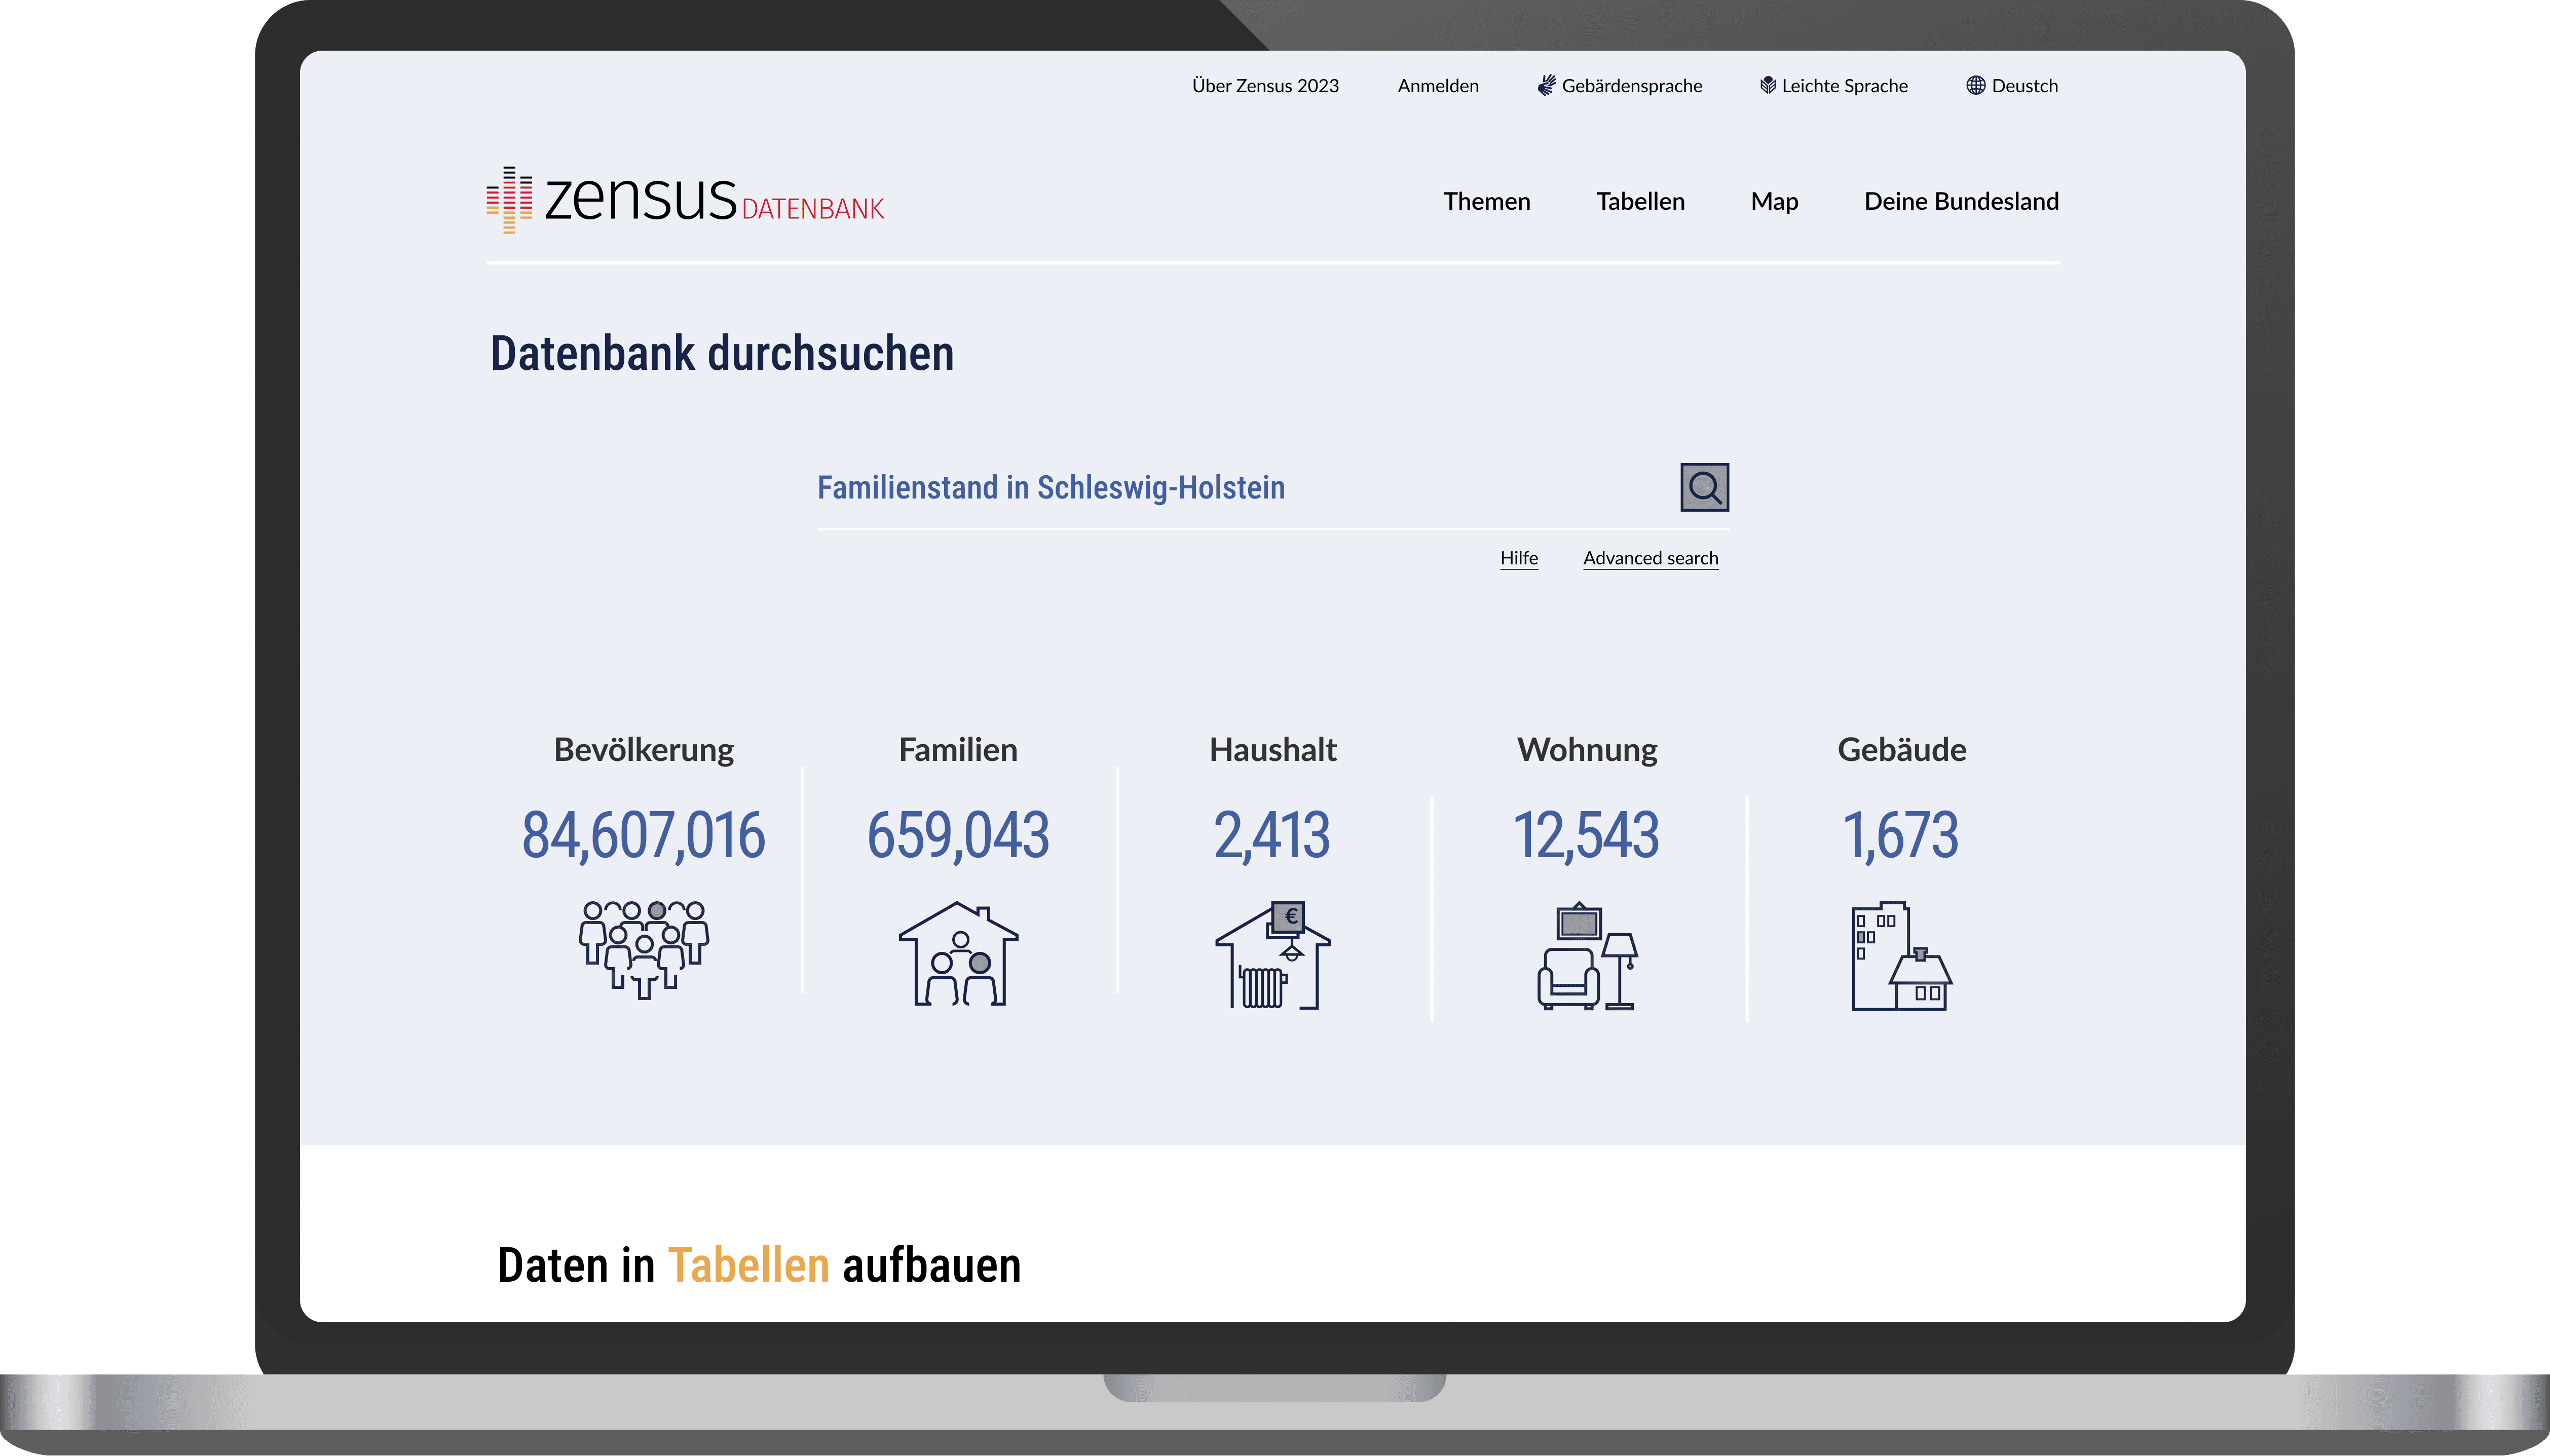The width and height of the screenshot is (2550, 1456).
Task: Click the orange word Tabellen in heading
Action: 749,1265
